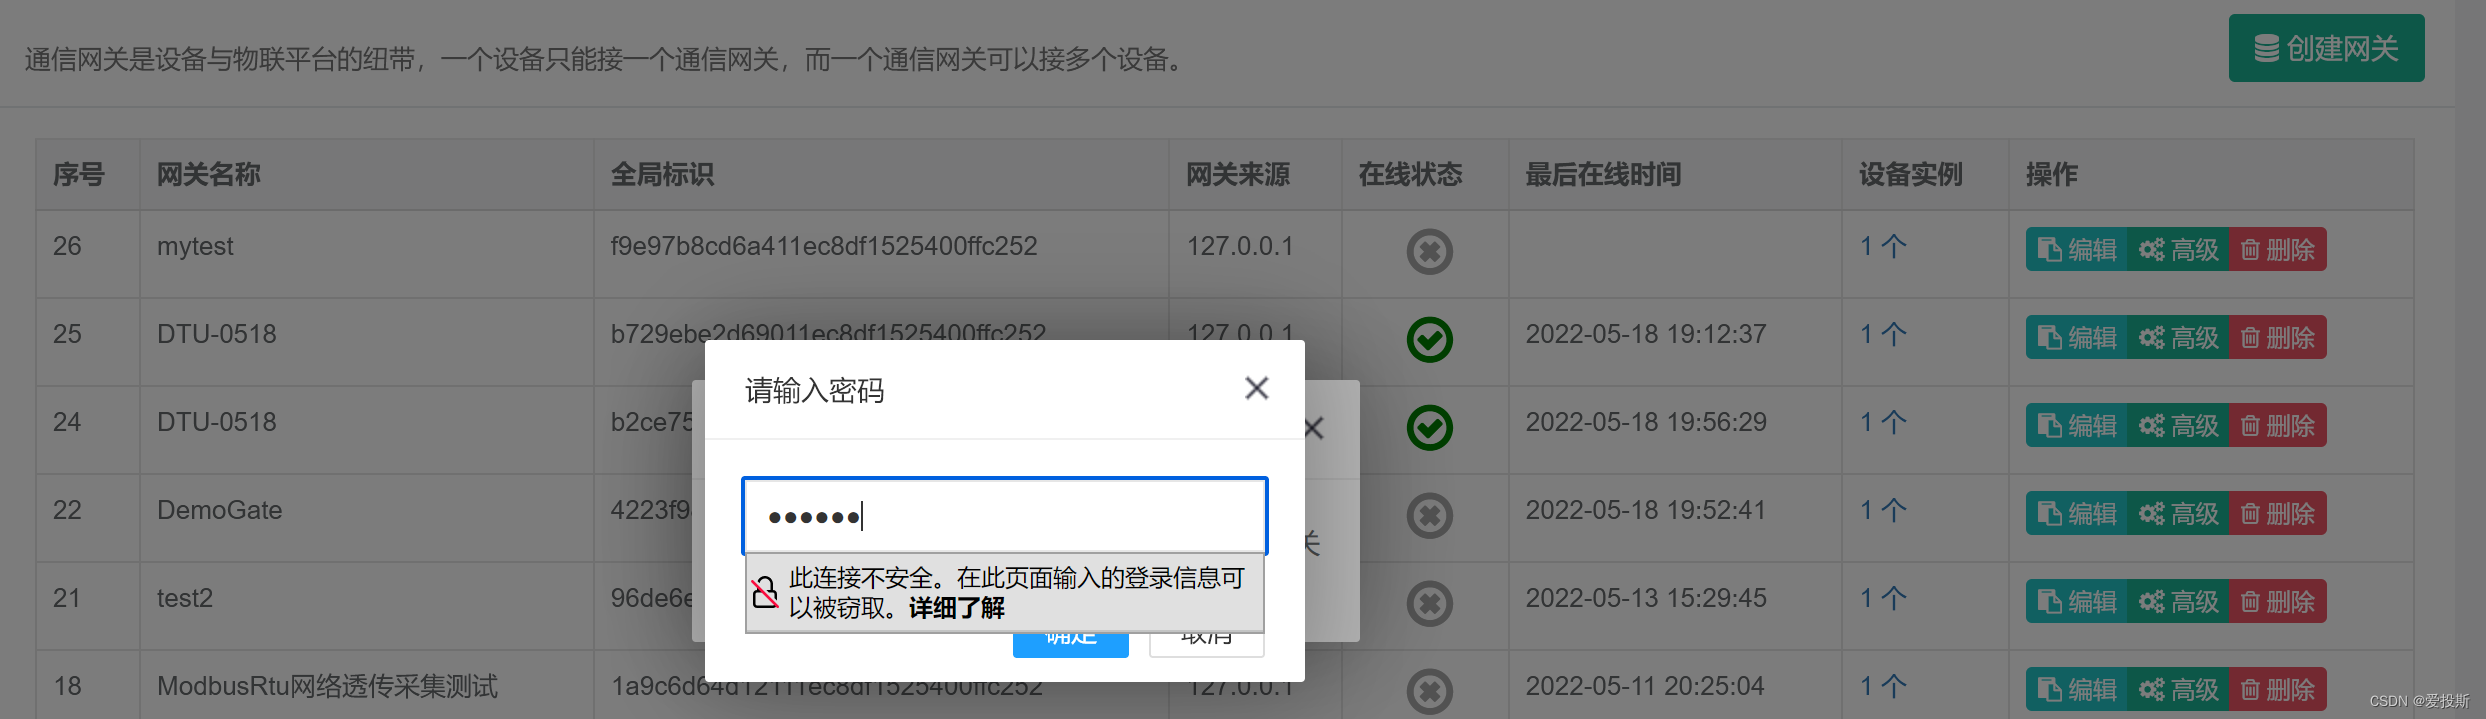
Task: Click online status icon for row 25
Action: point(1429,339)
